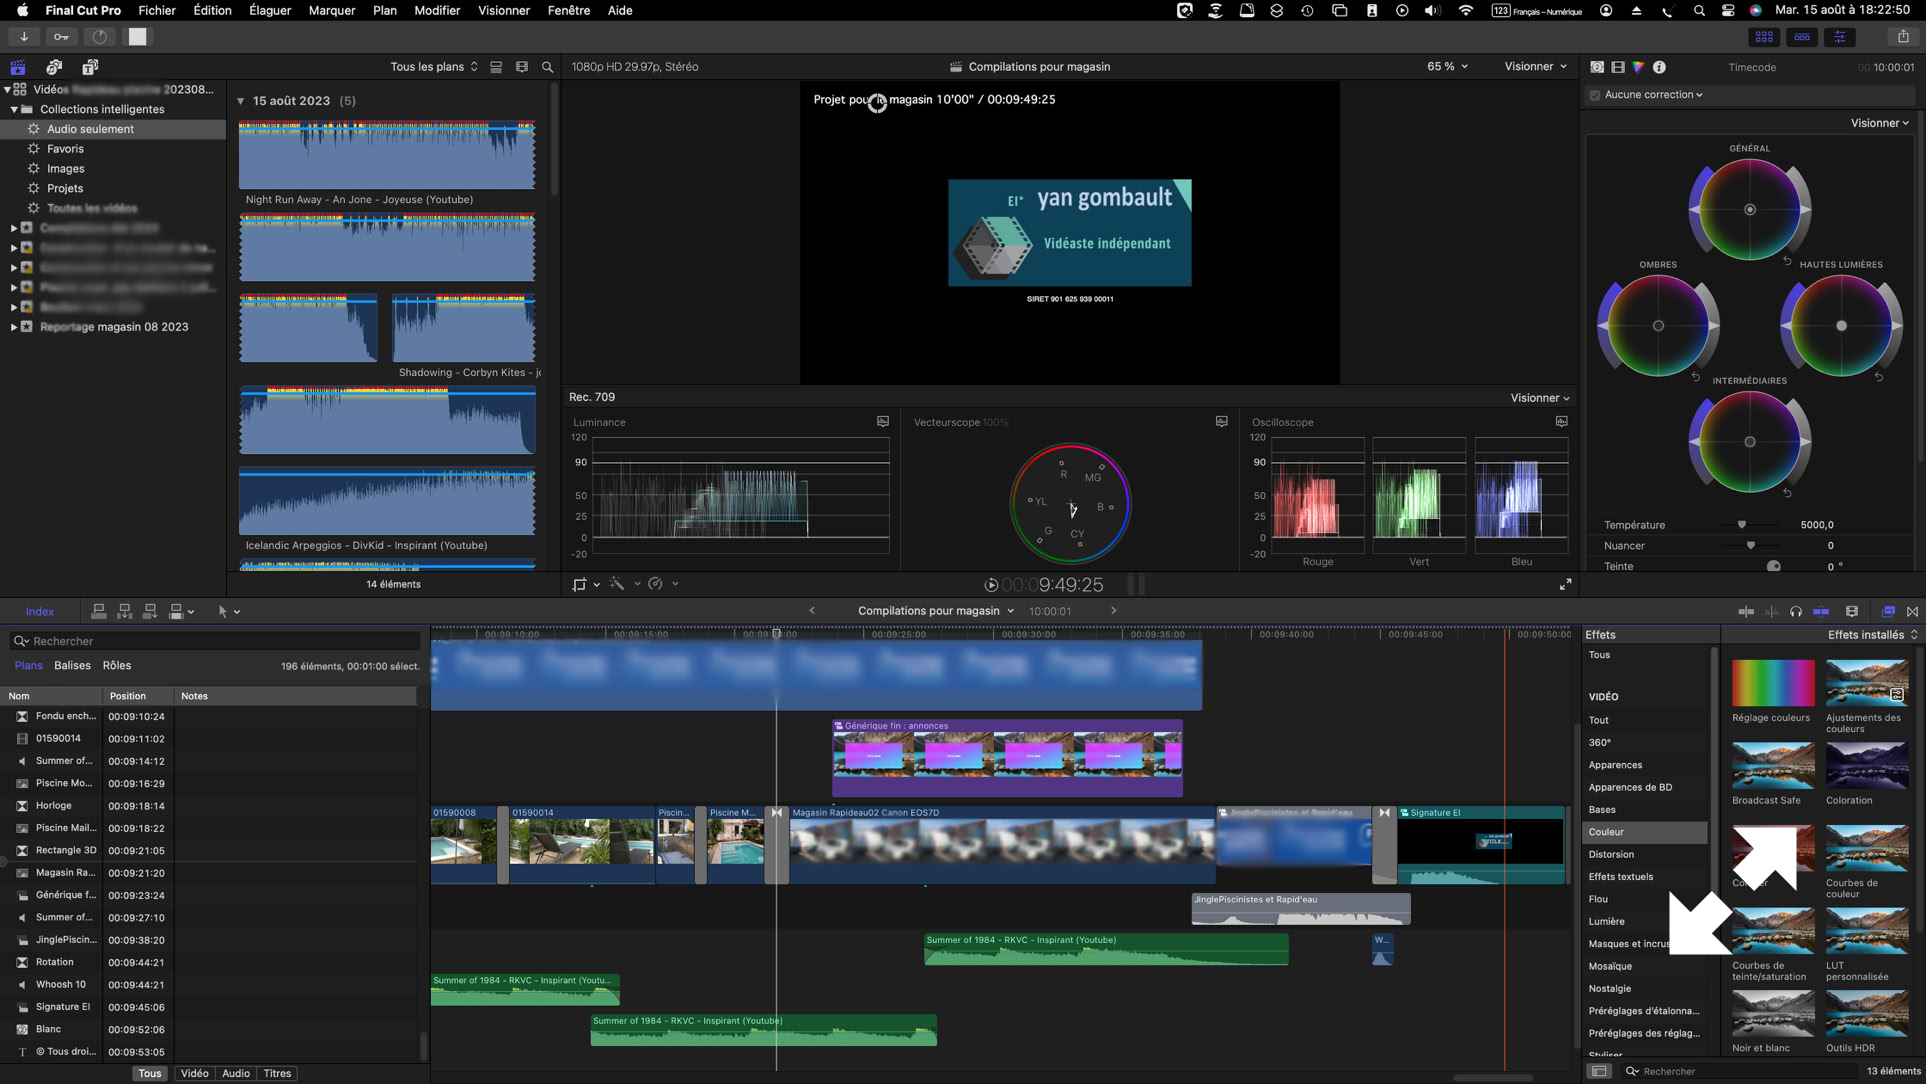Adjust the Température slider

pos(1742,525)
